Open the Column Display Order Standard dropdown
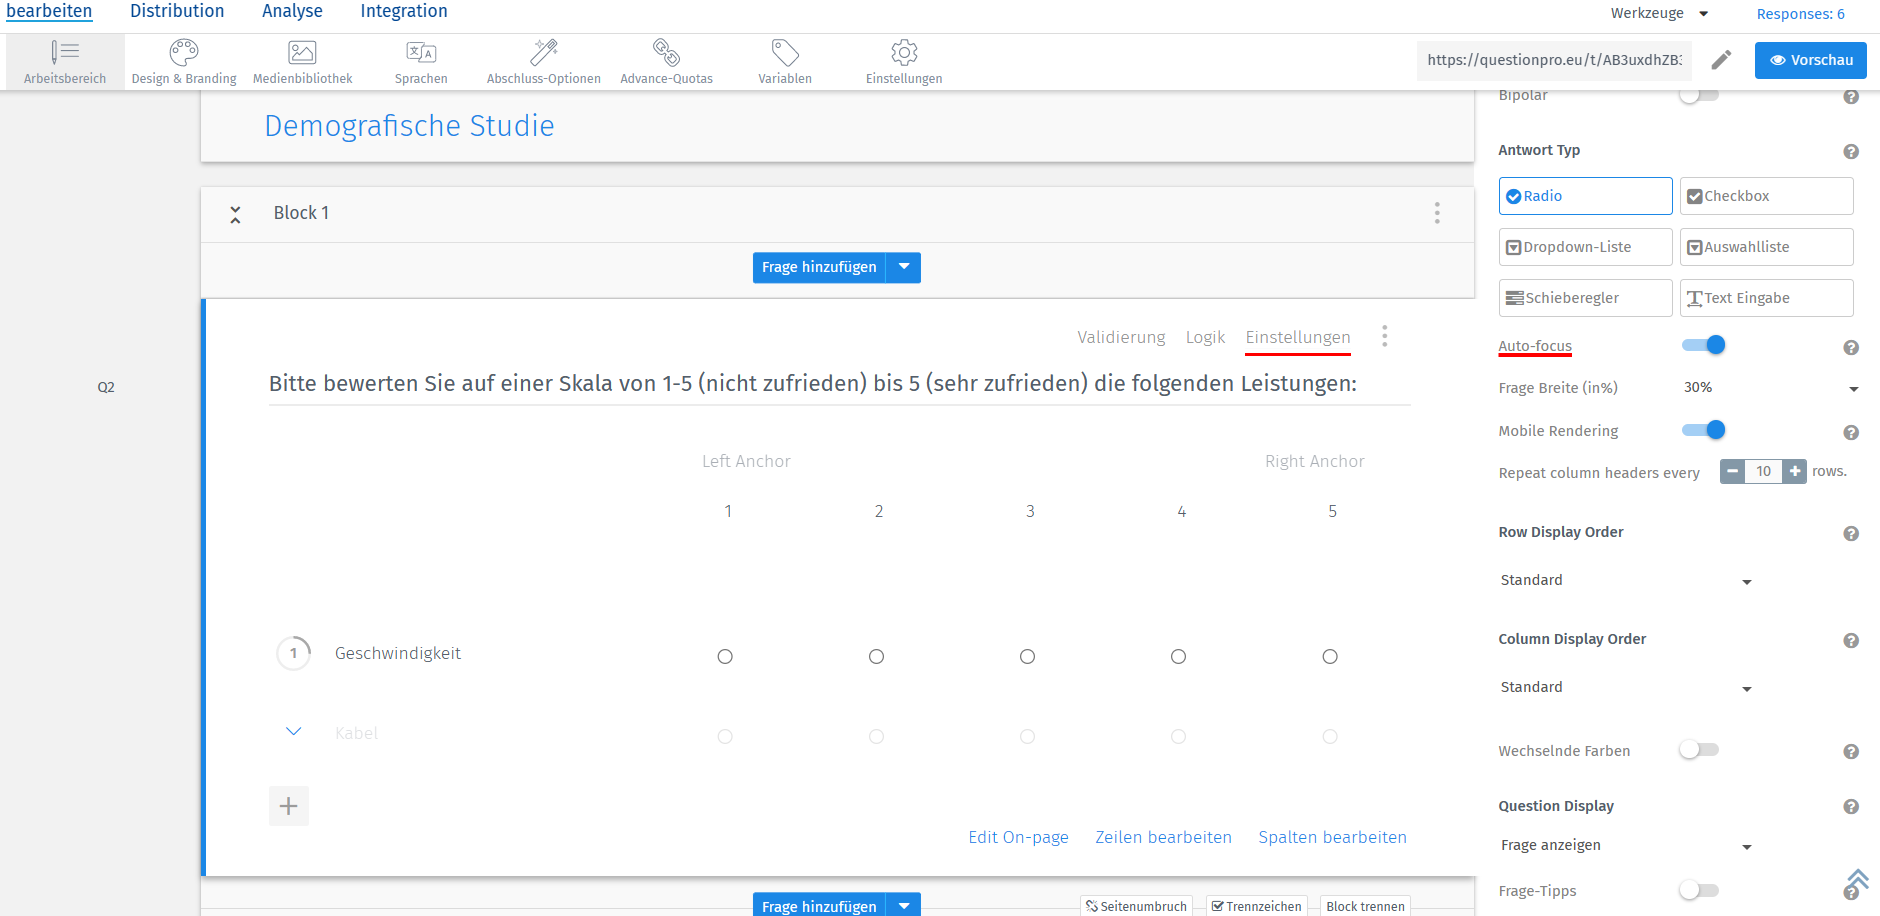The image size is (1880, 916). pos(1626,688)
